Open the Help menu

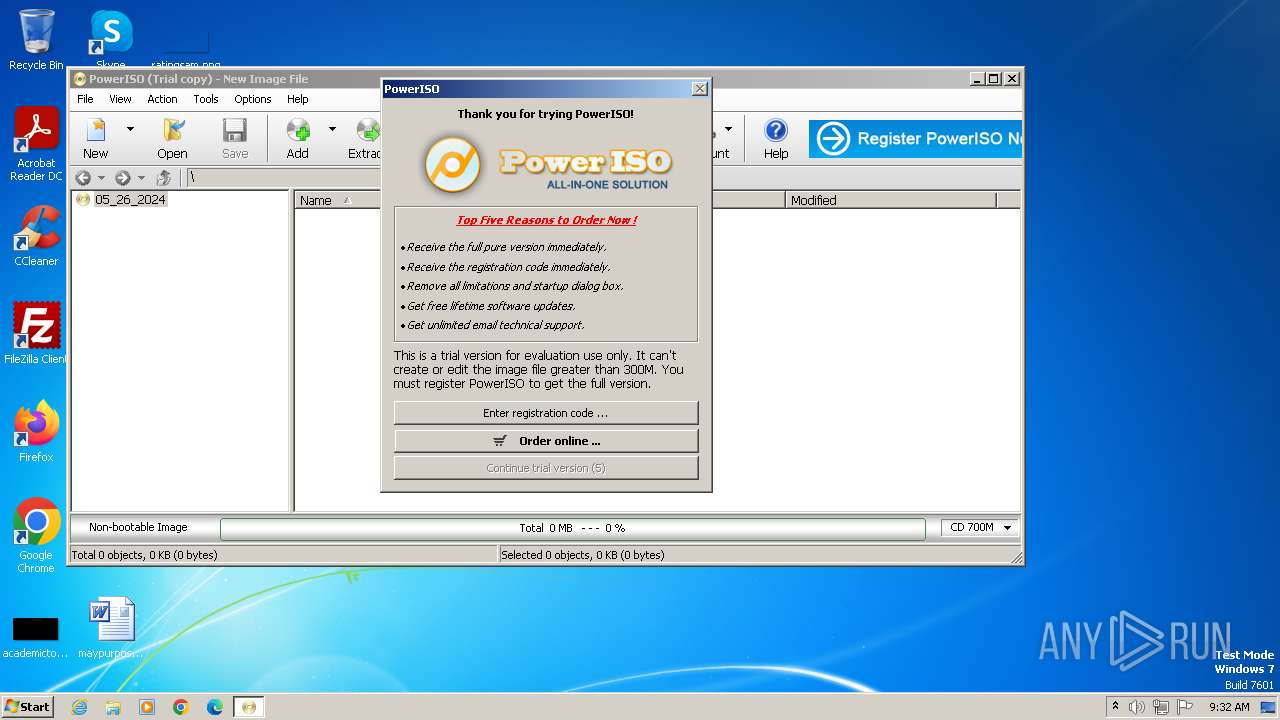pyautogui.click(x=298, y=99)
